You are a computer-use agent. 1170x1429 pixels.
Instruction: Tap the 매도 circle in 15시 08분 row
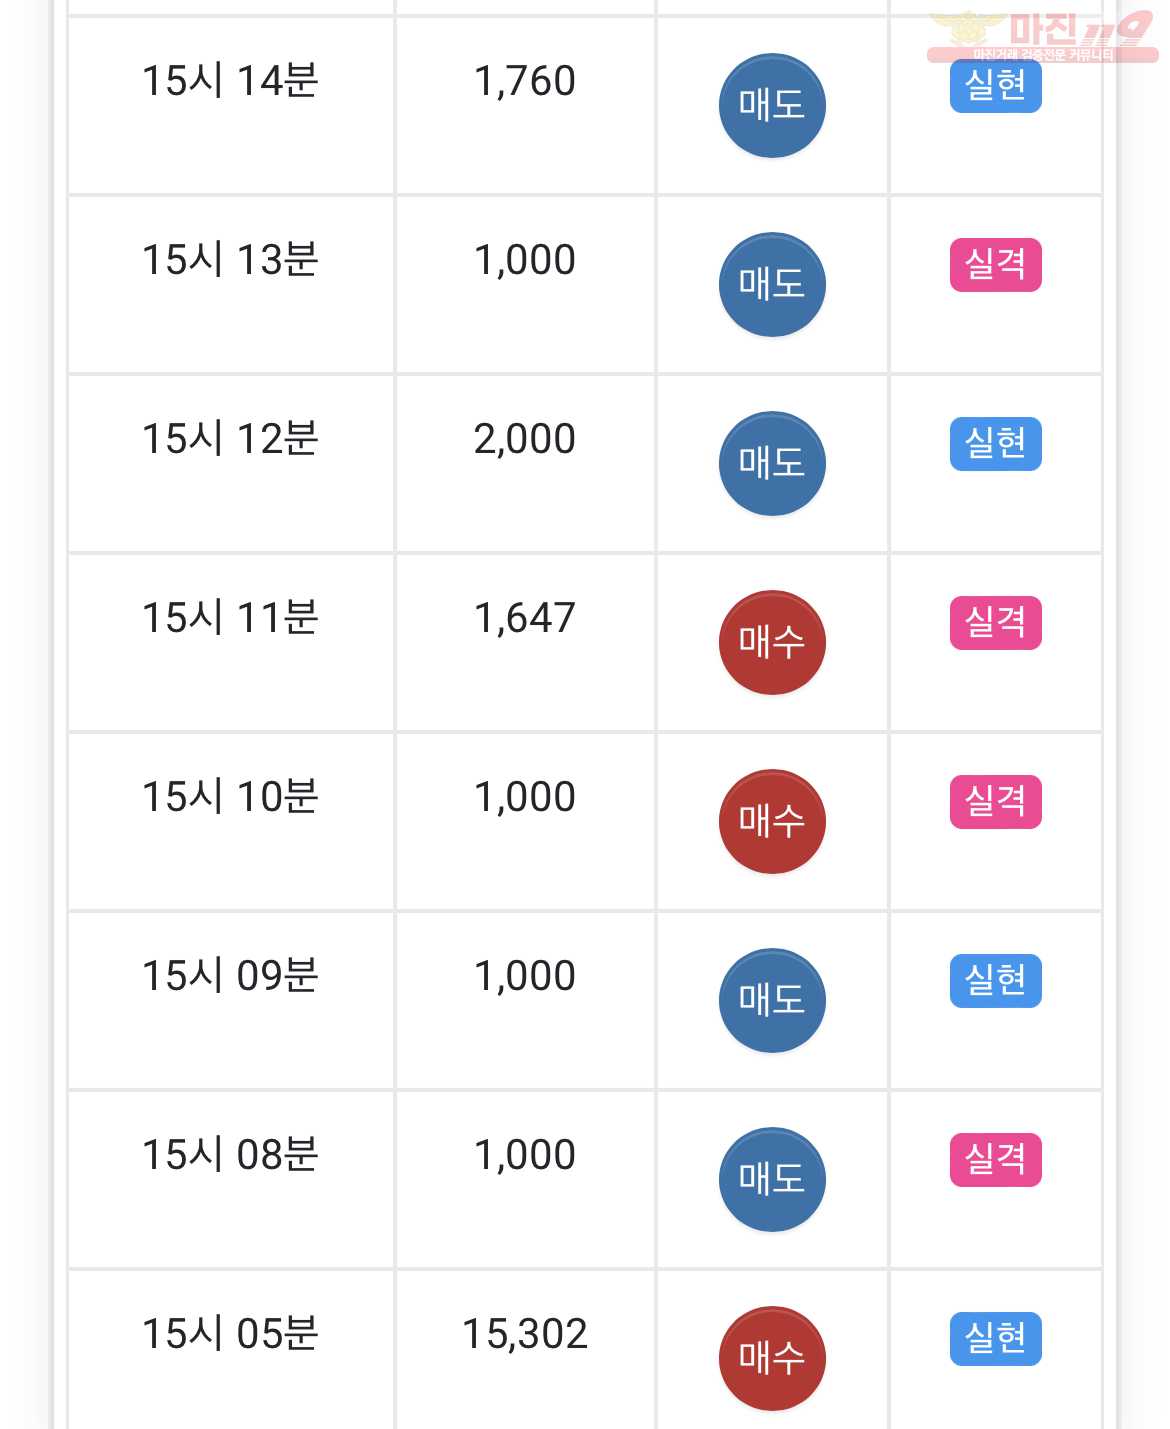pos(772,1179)
